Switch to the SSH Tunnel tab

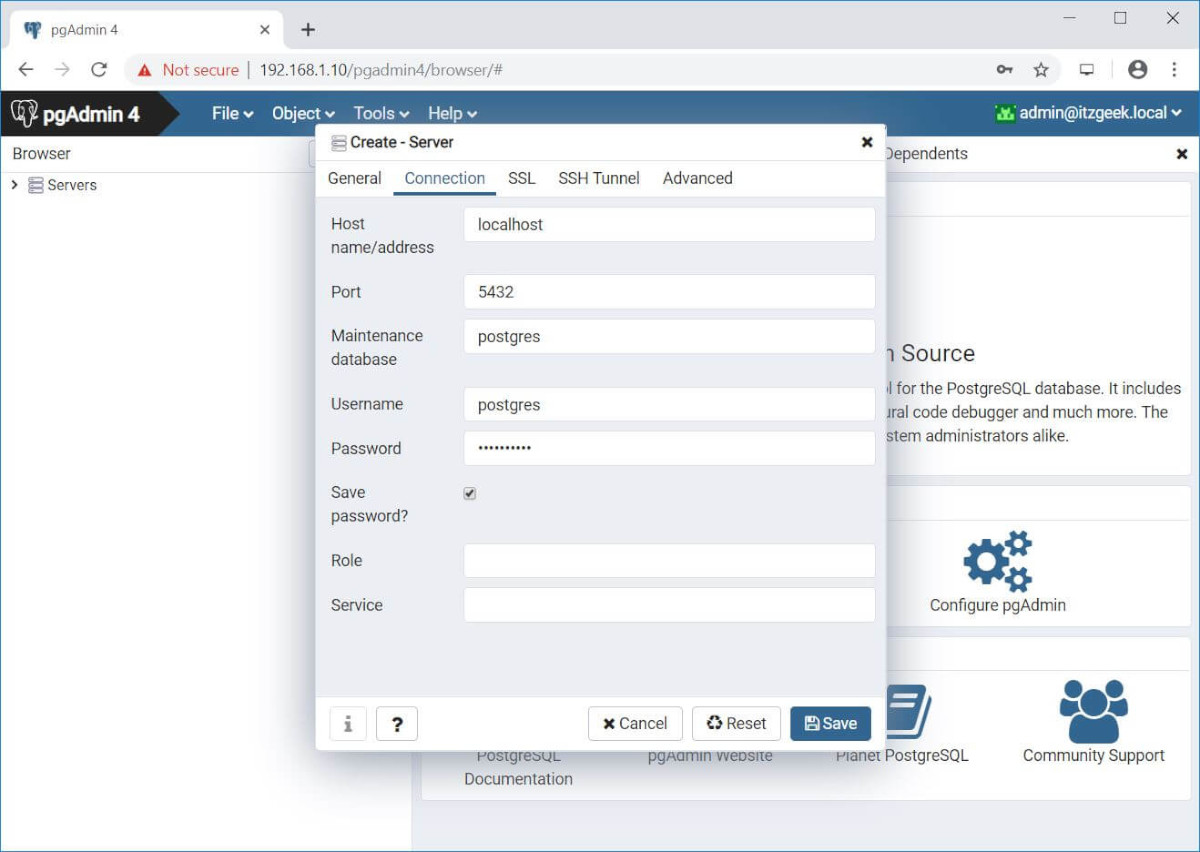598,178
